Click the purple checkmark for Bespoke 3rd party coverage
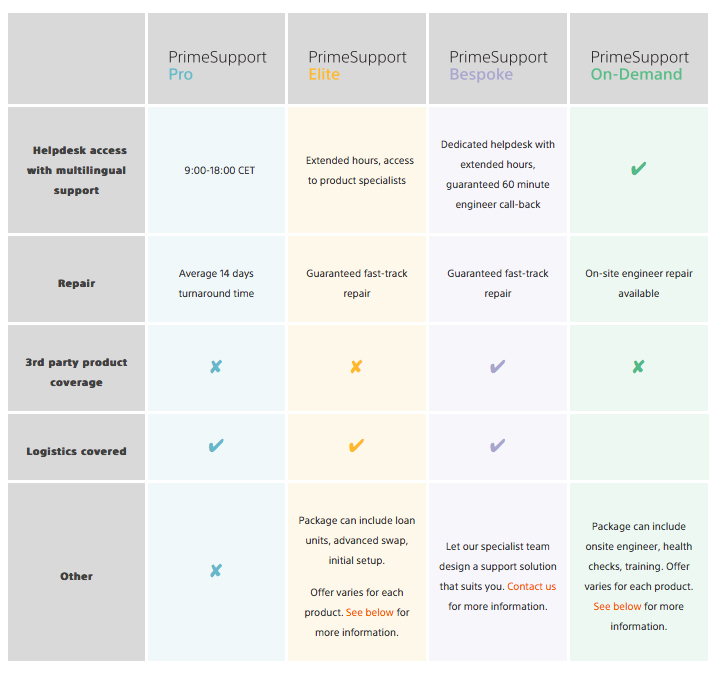 click(x=497, y=366)
